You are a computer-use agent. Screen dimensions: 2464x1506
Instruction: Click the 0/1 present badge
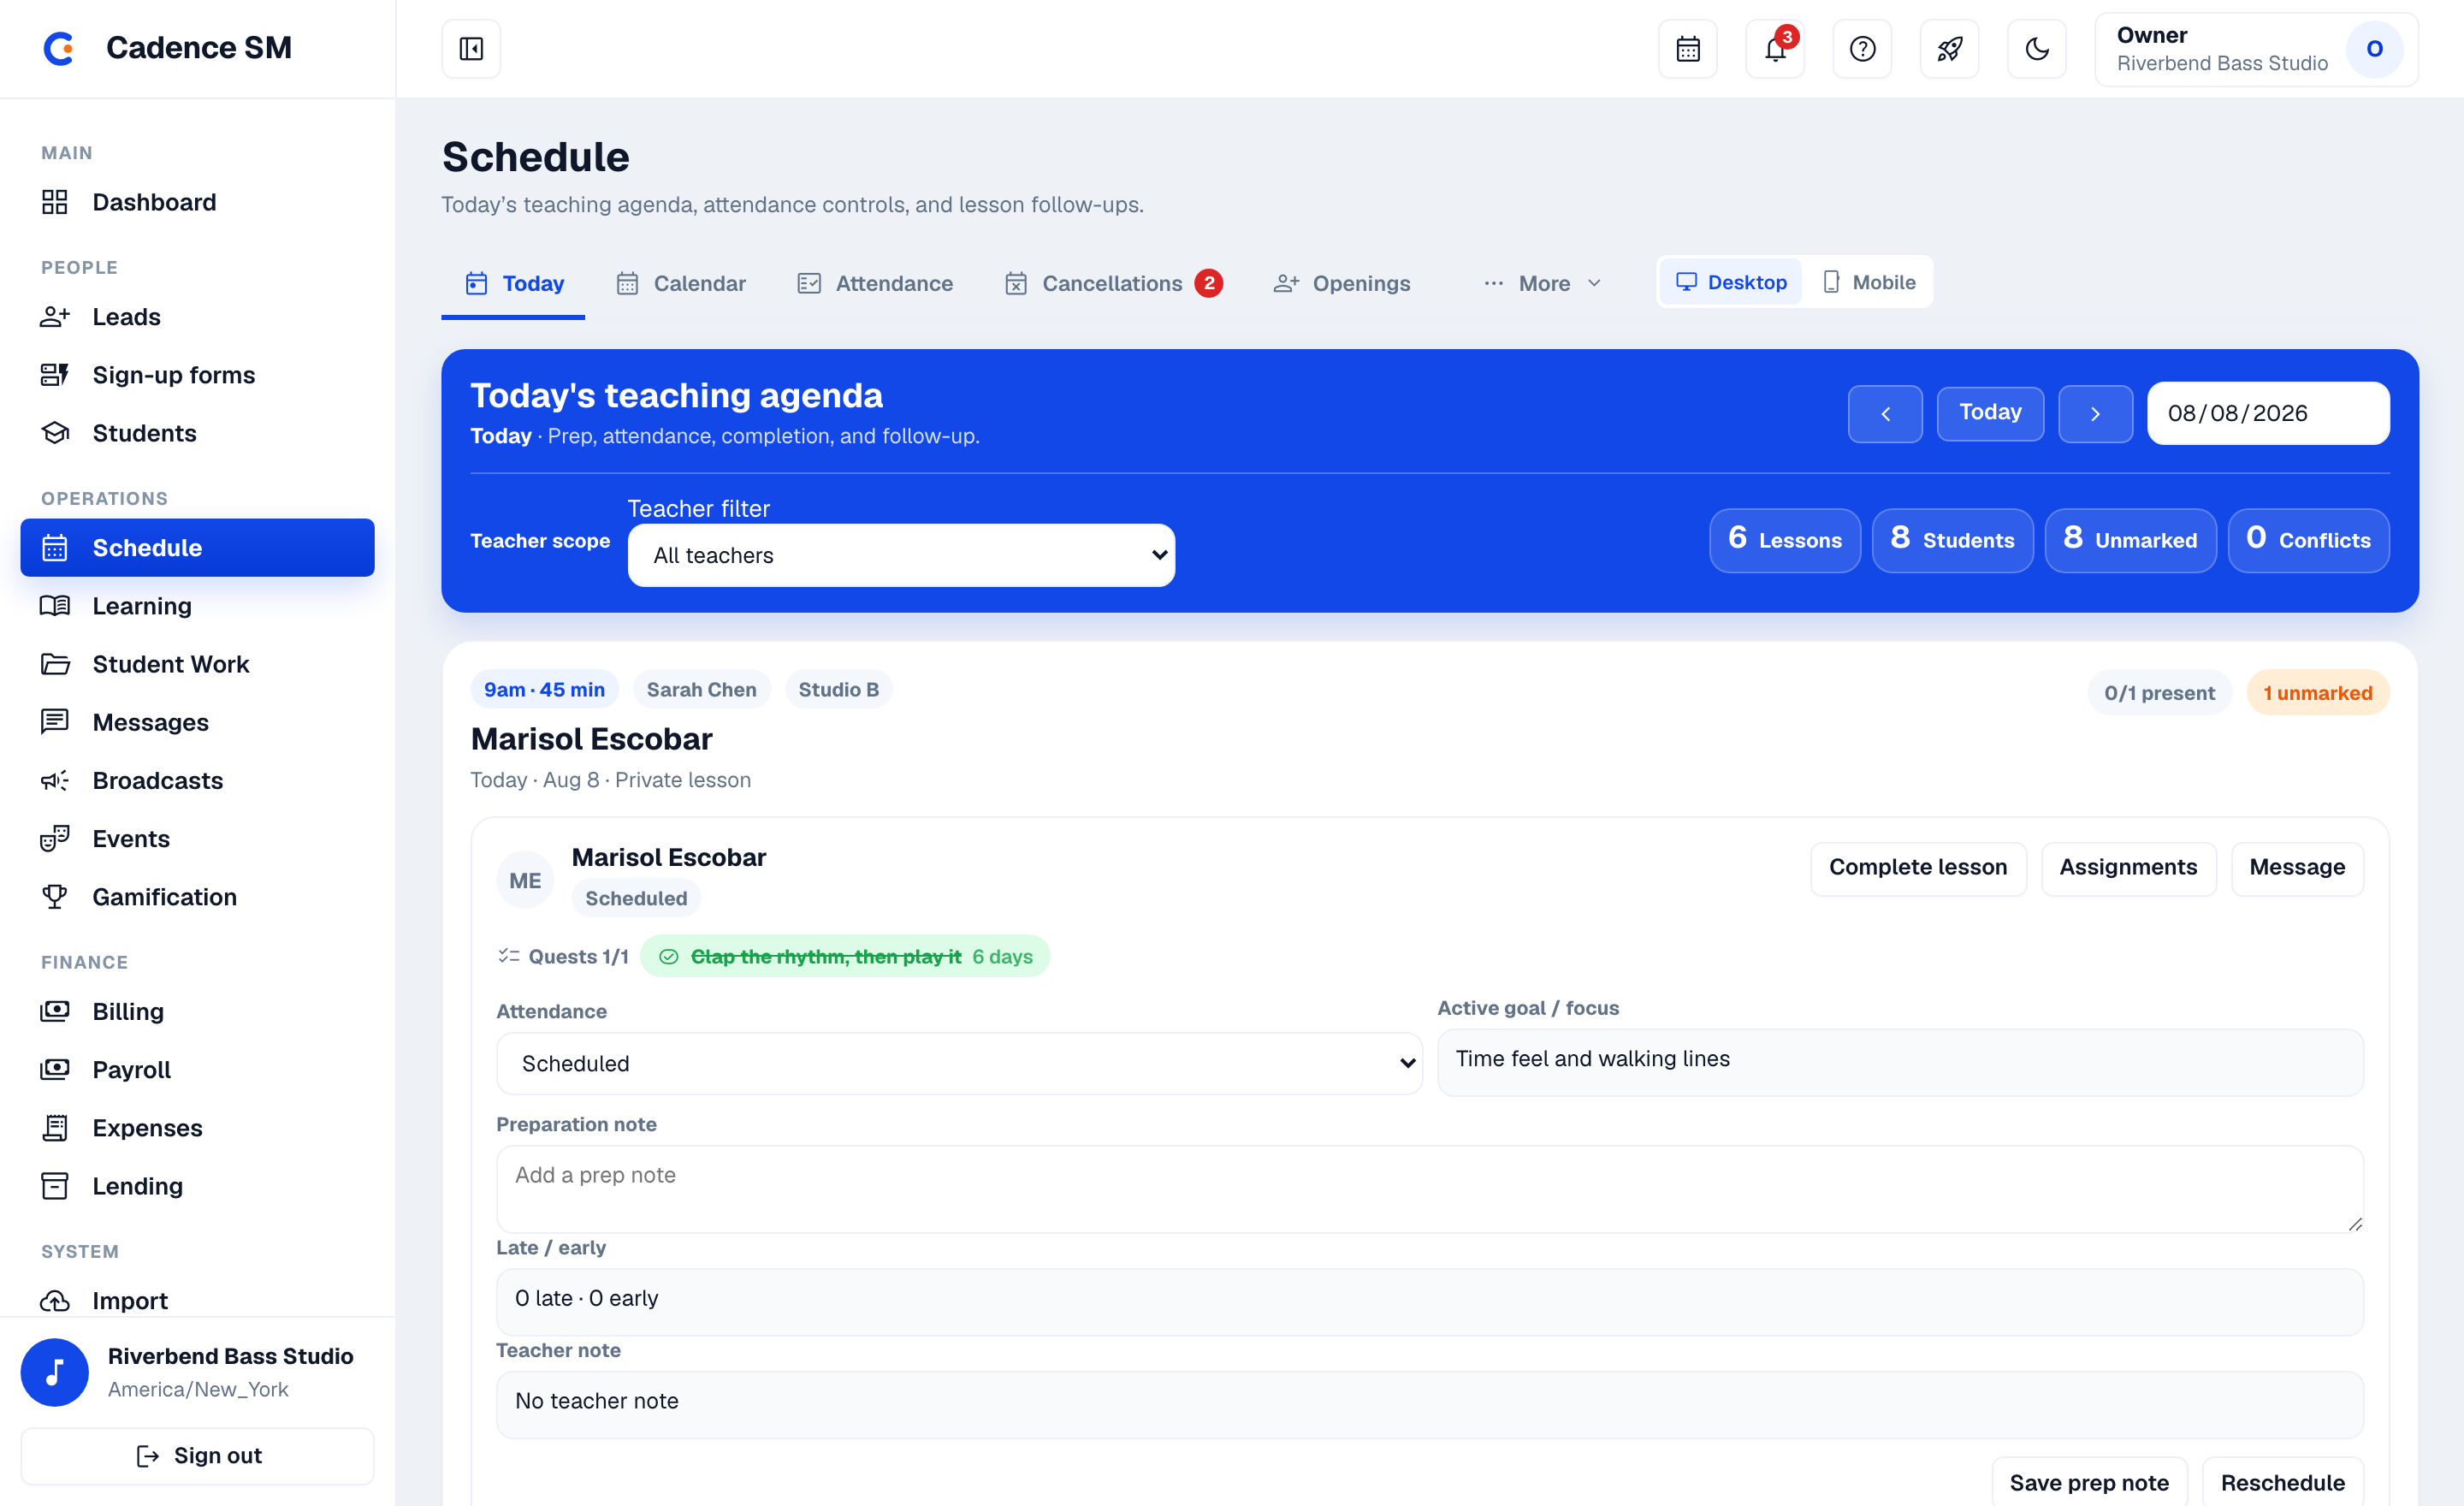click(2159, 692)
